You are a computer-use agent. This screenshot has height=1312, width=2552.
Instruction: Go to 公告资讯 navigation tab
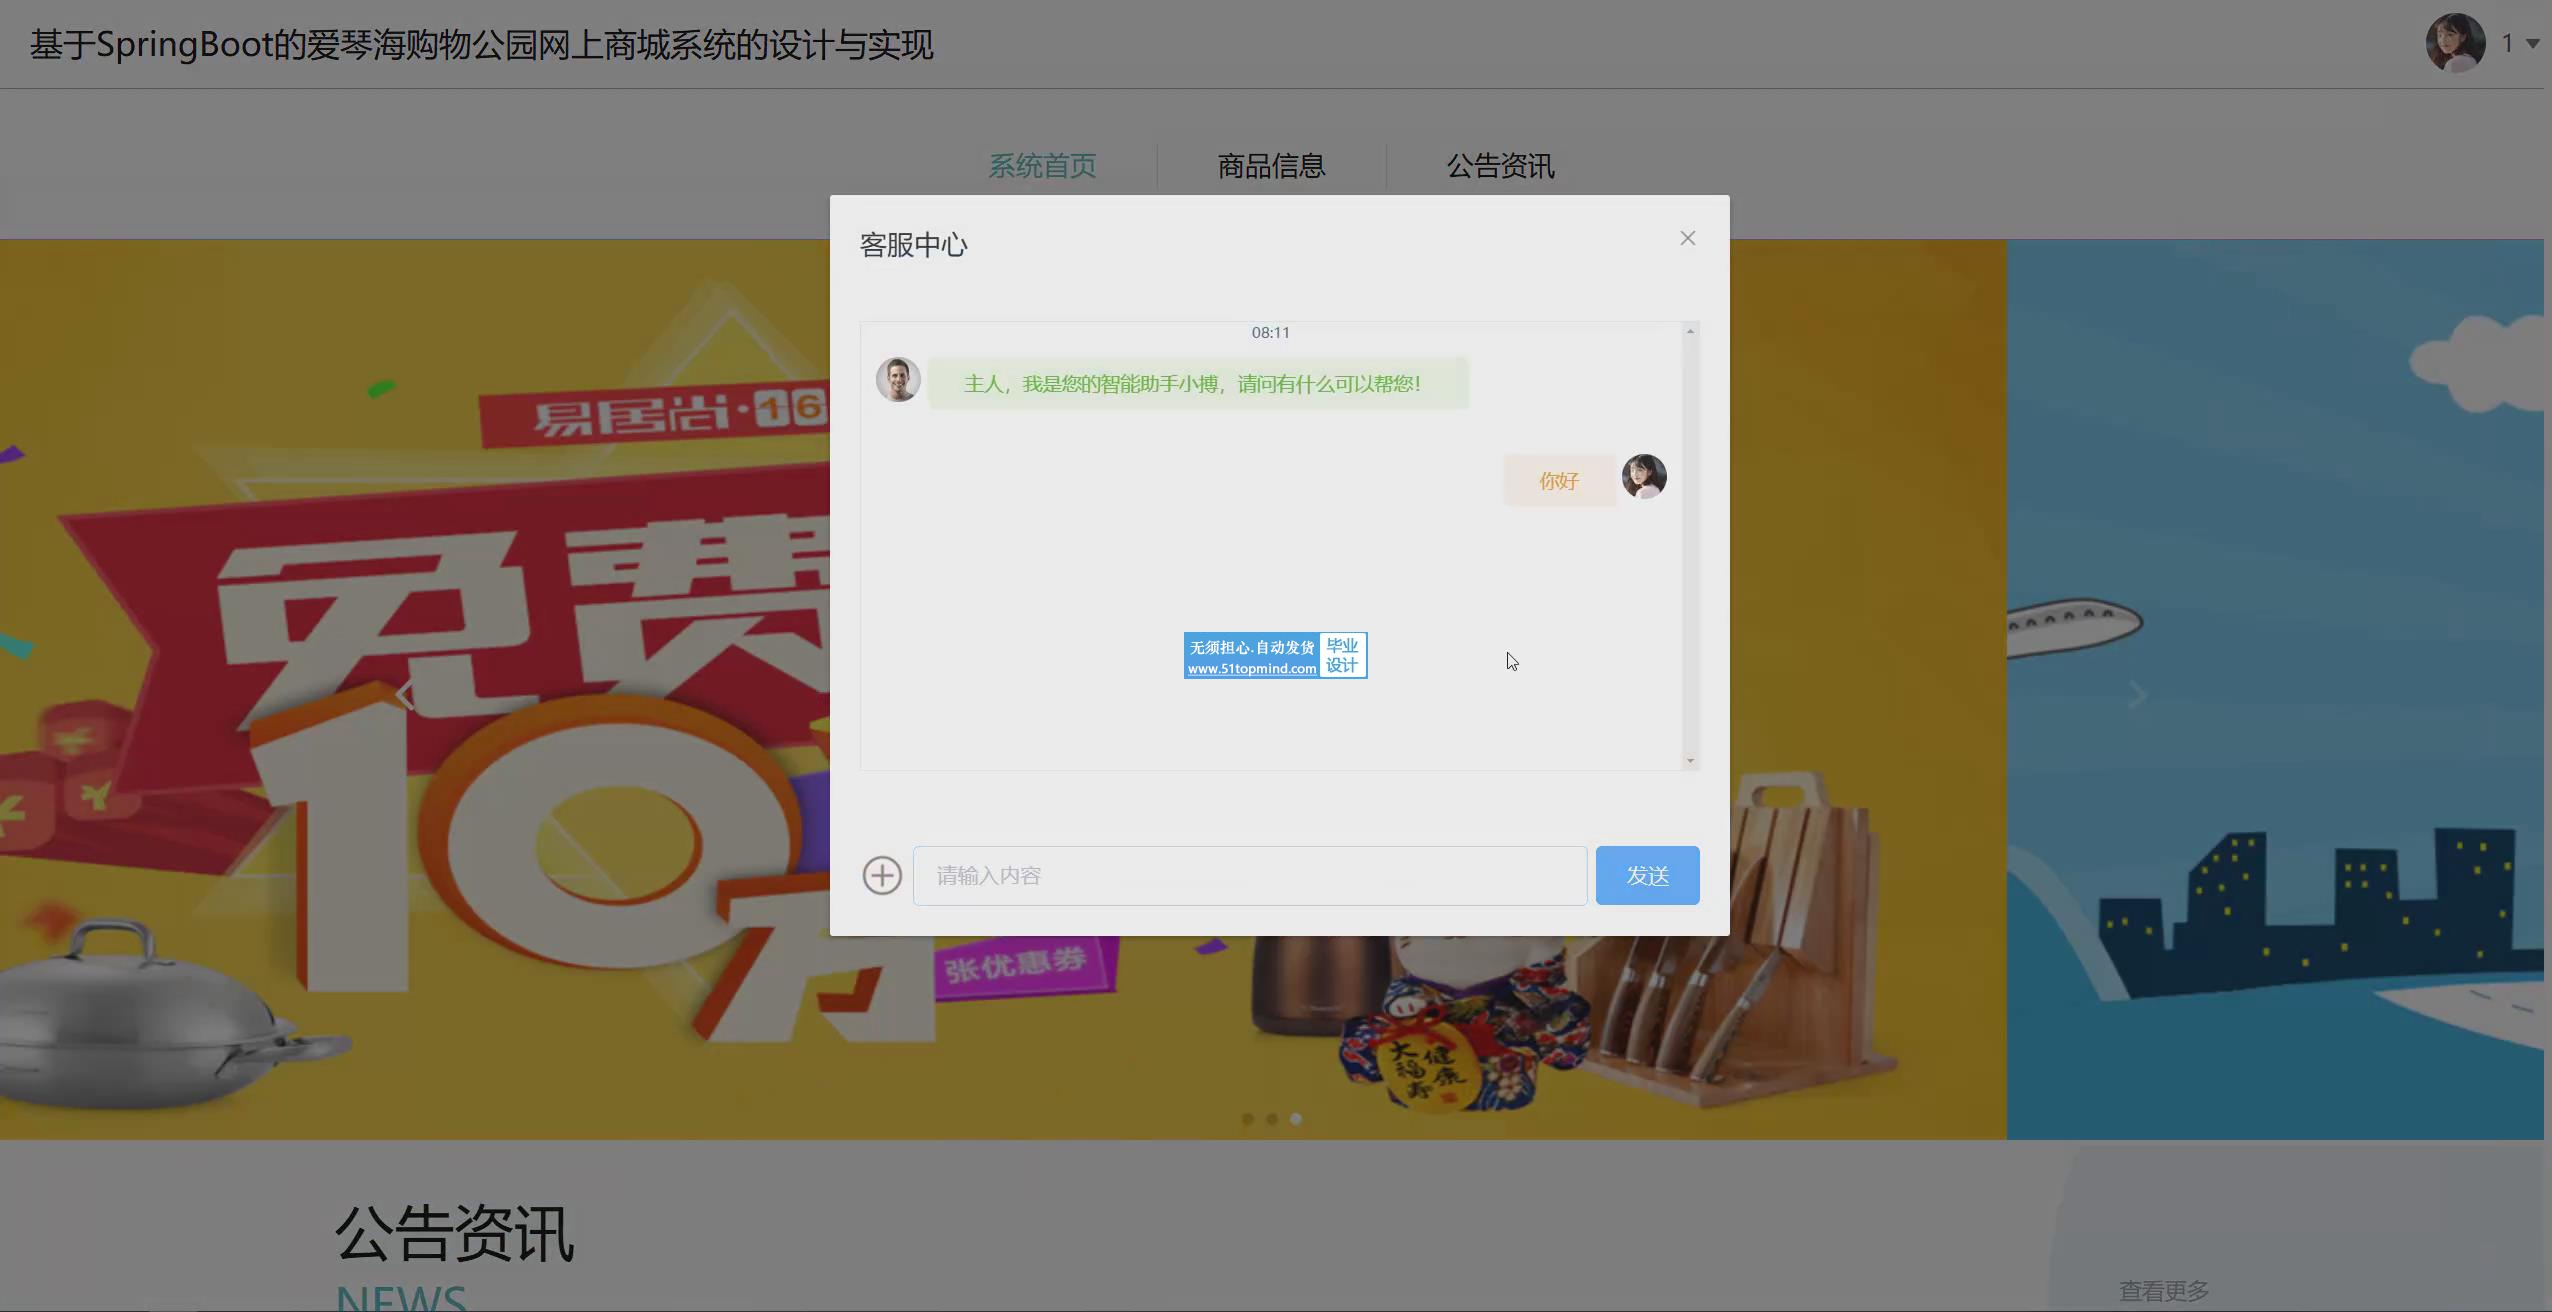point(1500,166)
